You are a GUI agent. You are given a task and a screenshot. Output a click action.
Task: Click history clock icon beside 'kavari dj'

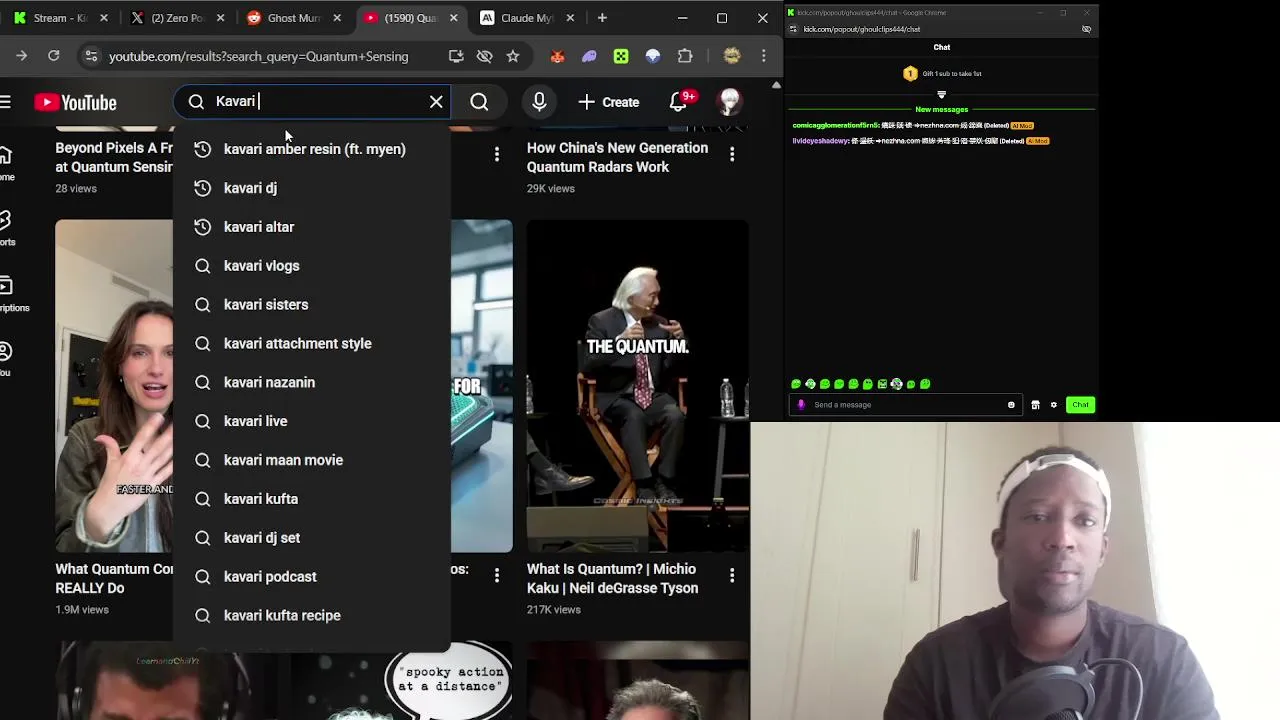tap(202, 188)
